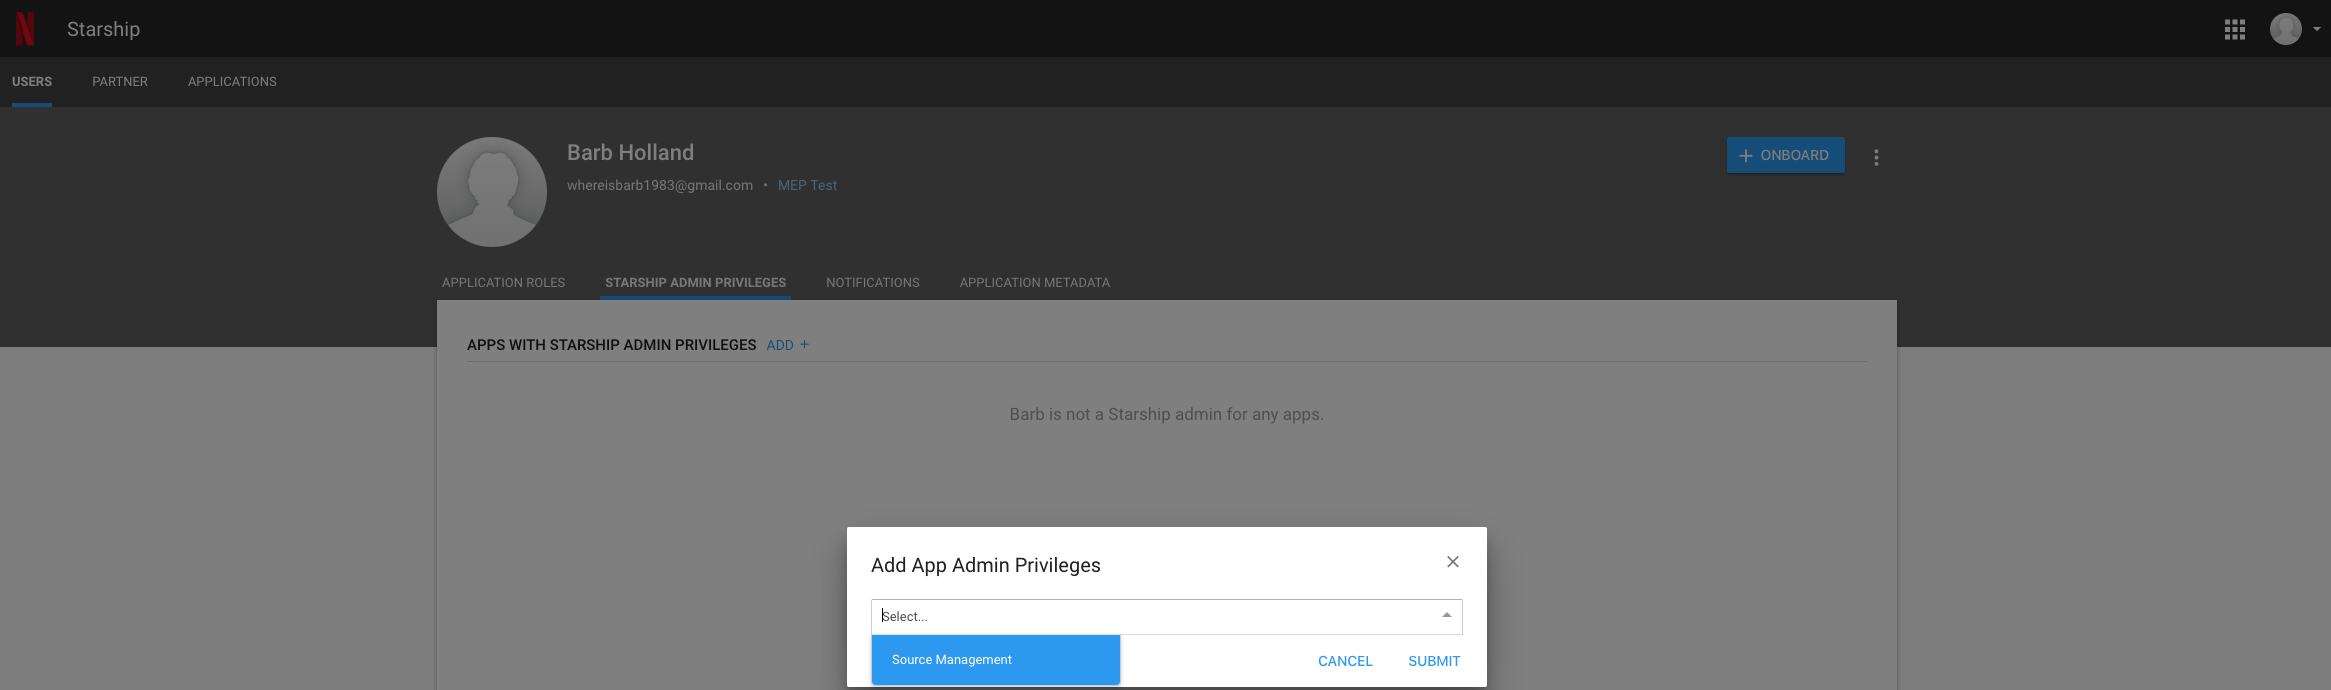Click the Onboard button

point(1786,155)
